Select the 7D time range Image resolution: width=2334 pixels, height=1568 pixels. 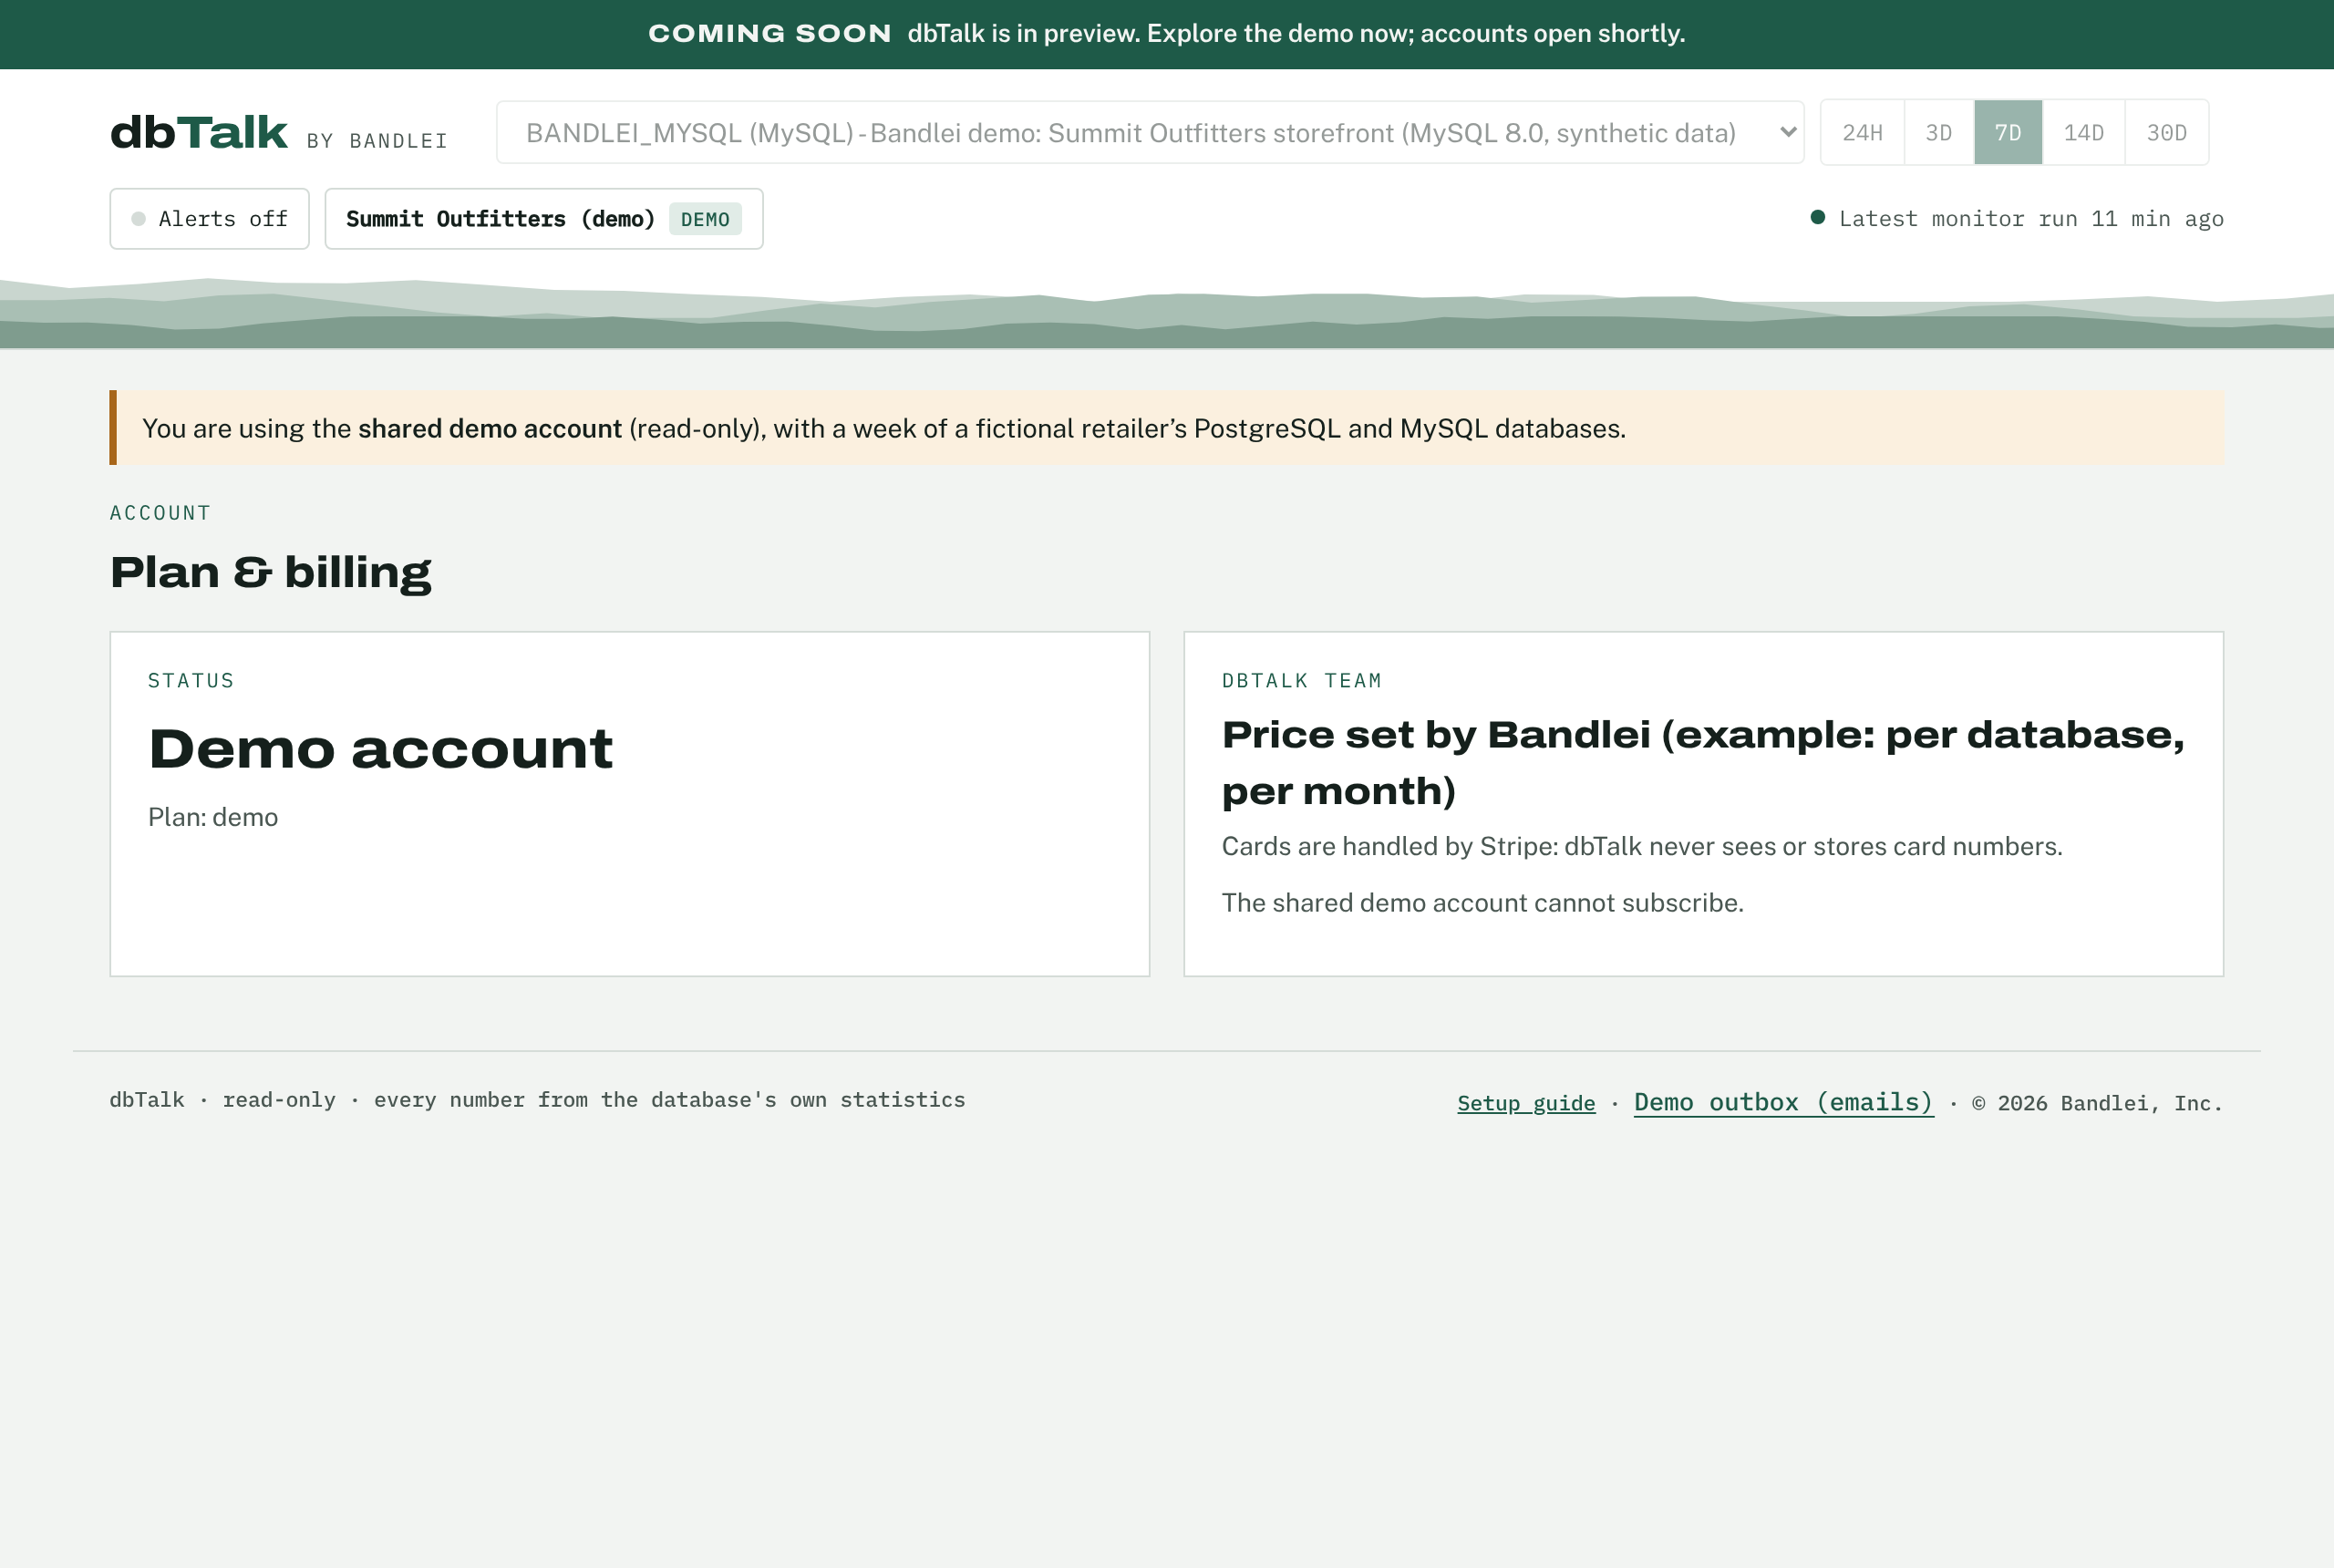[2008, 132]
